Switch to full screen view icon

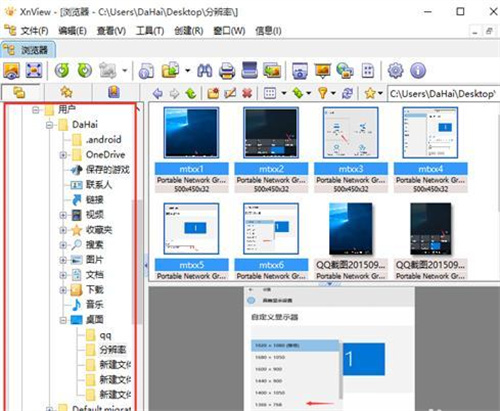[34, 71]
